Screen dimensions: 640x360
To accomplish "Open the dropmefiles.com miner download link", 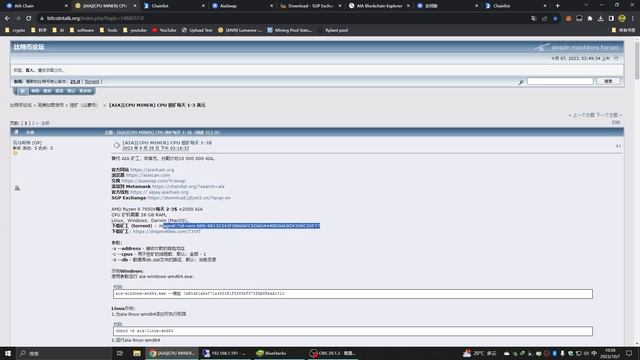I will 167,231.
